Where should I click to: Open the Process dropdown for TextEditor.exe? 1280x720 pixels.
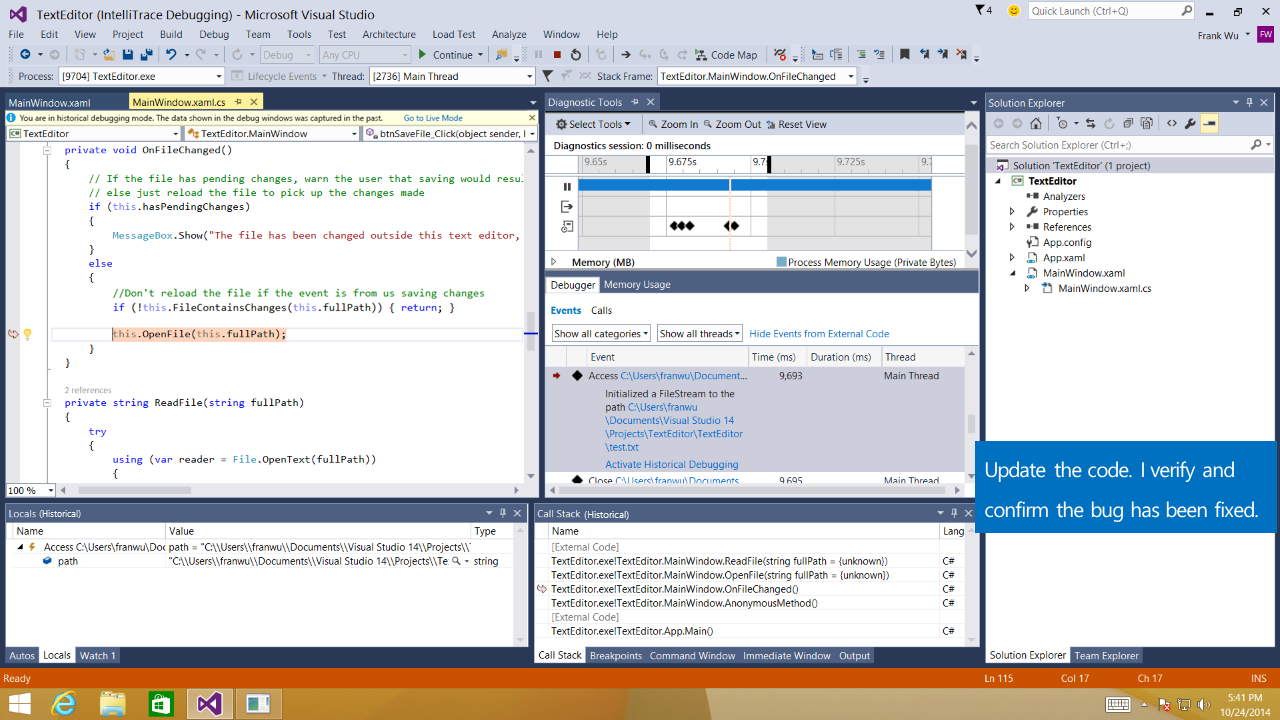pos(141,76)
